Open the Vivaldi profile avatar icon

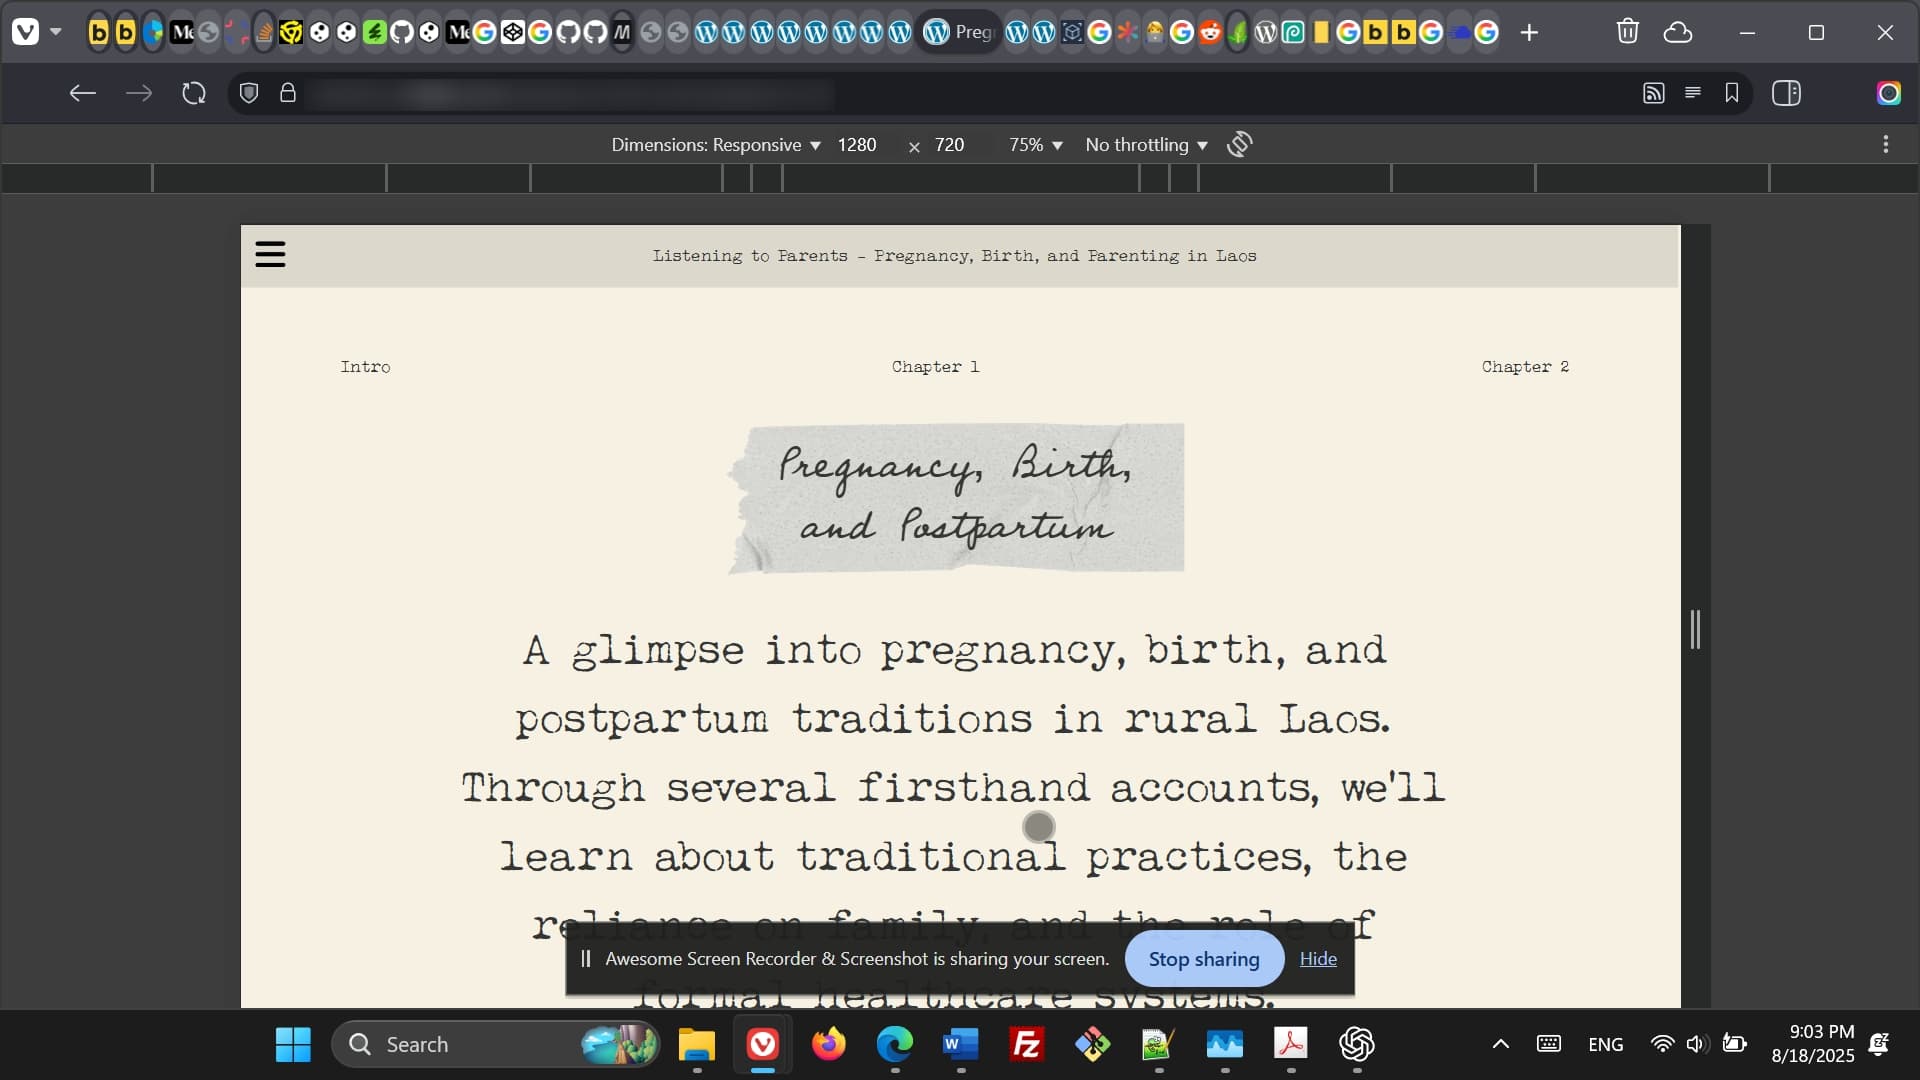[x=1888, y=92]
